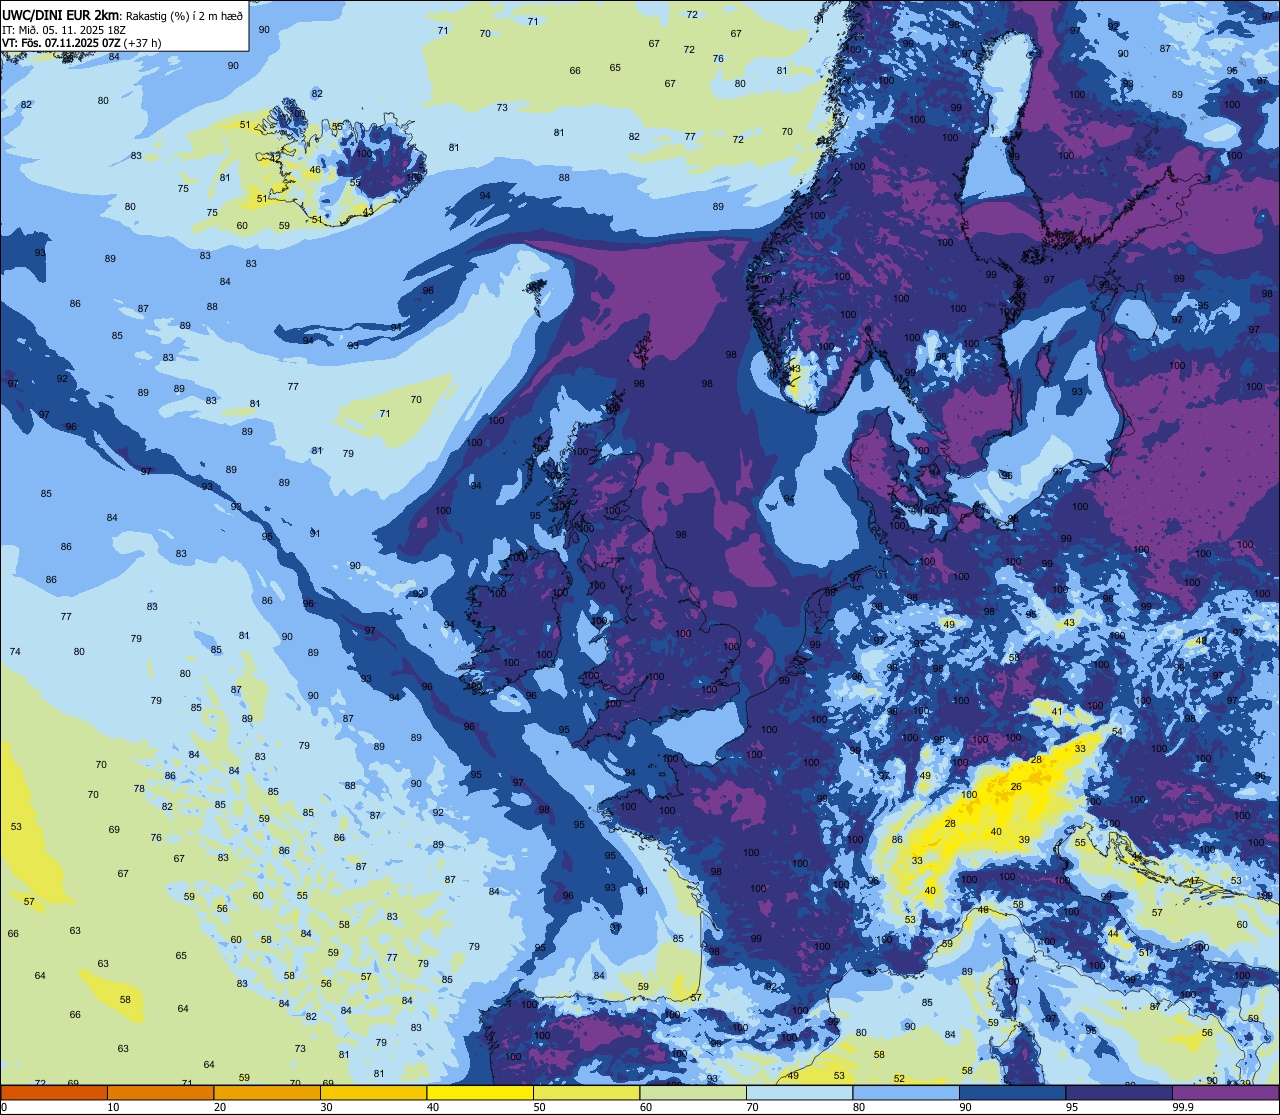Click the "(+37 h)" forecast offset text

142,43
